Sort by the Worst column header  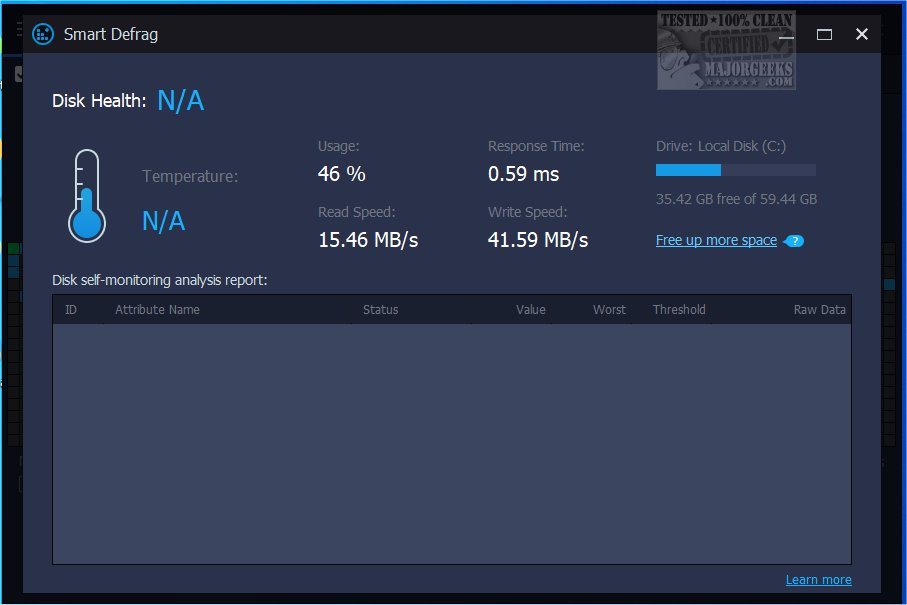point(609,309)
